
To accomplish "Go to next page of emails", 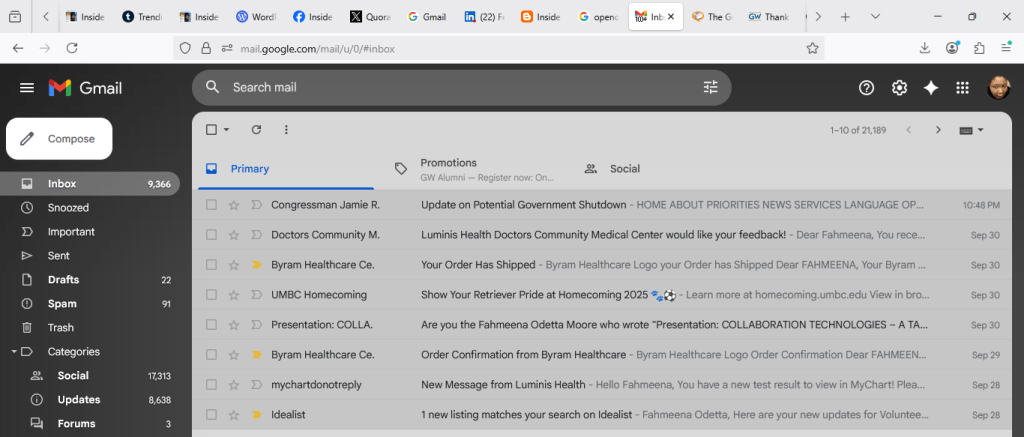I will (x=938, y=129).
